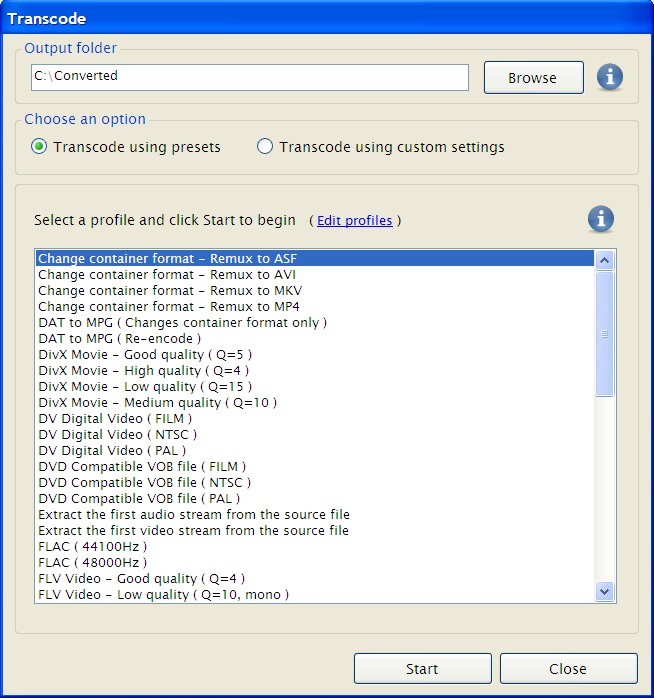Click info icon beside Edit profiles
The width and height of the screenshot is (654, 698).
(601, 219)
